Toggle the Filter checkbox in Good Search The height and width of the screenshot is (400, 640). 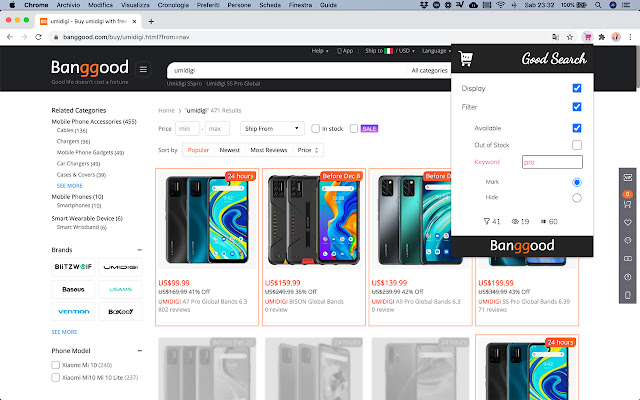(x=577, y=107)
